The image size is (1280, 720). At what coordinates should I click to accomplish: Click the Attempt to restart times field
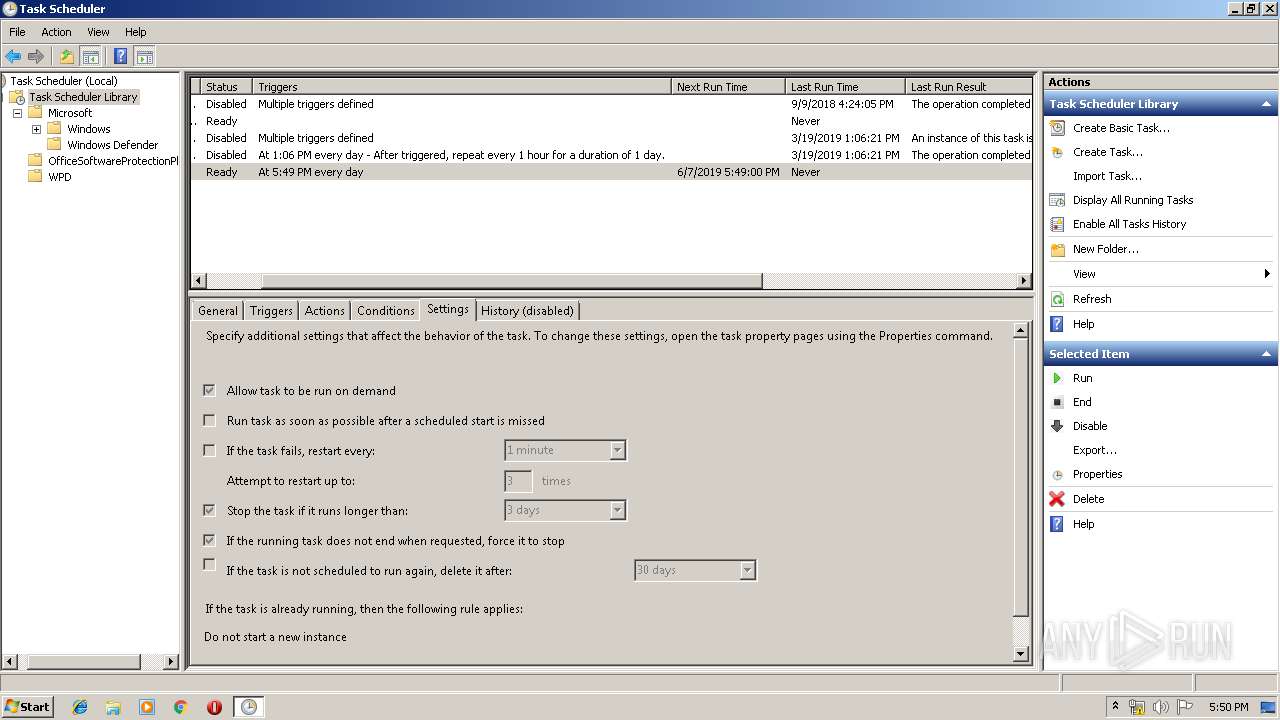coord(518,481)
